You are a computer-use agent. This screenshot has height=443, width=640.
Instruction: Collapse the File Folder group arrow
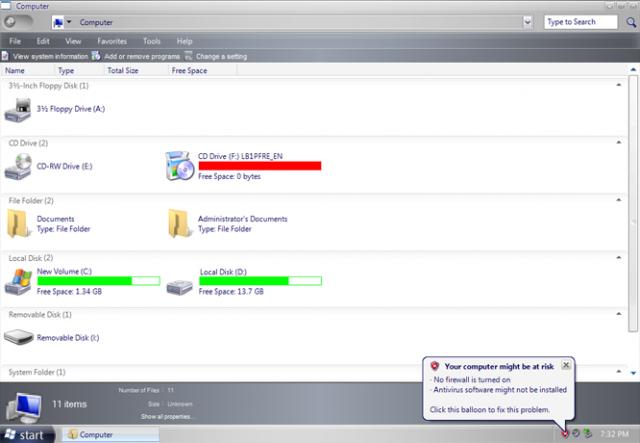(619, 200)
